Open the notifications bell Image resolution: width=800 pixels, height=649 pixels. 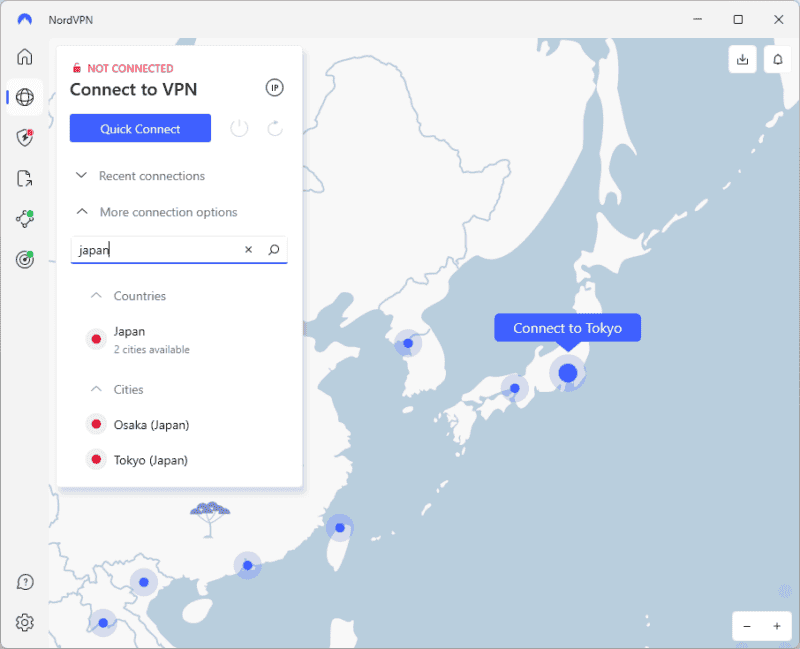click(x=778, y=60)
